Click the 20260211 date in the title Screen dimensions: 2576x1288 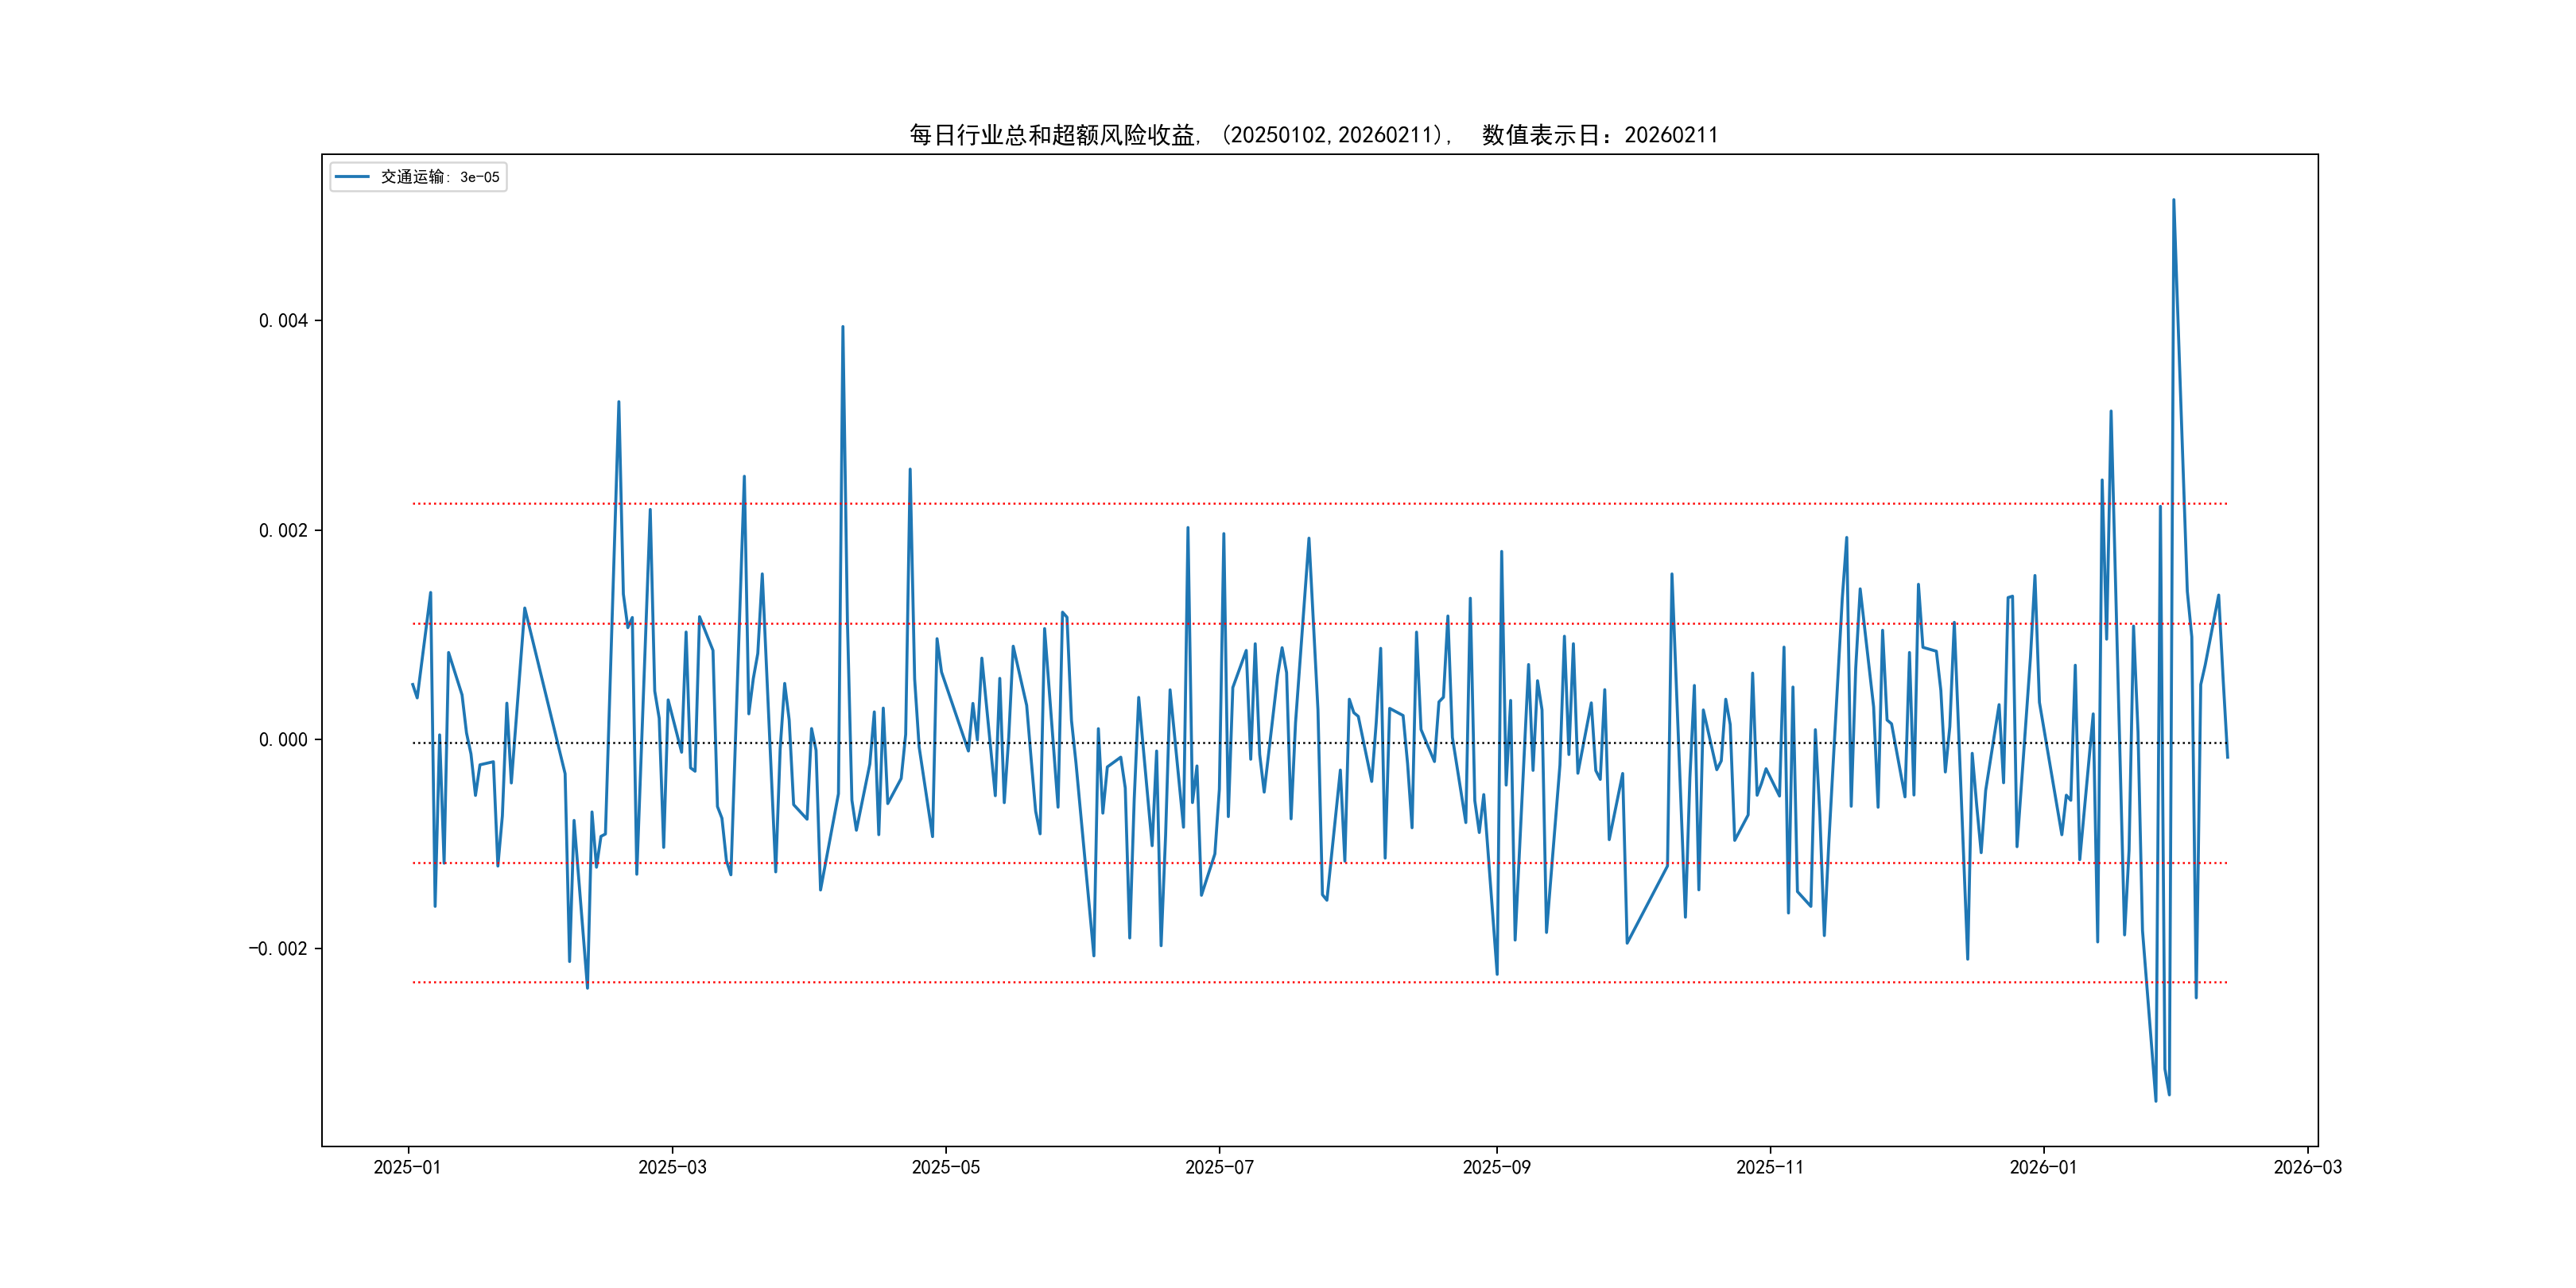tap(1670, 135)
